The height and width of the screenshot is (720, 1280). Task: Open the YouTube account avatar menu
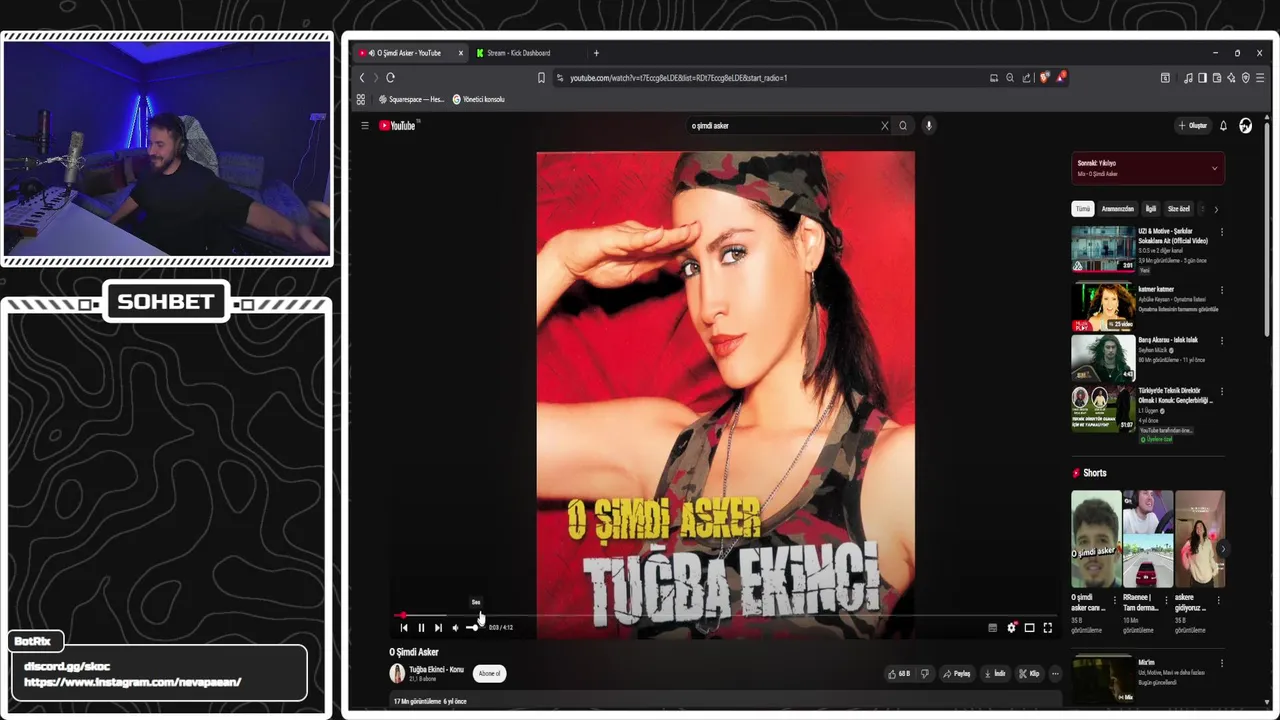point(1245,126)
